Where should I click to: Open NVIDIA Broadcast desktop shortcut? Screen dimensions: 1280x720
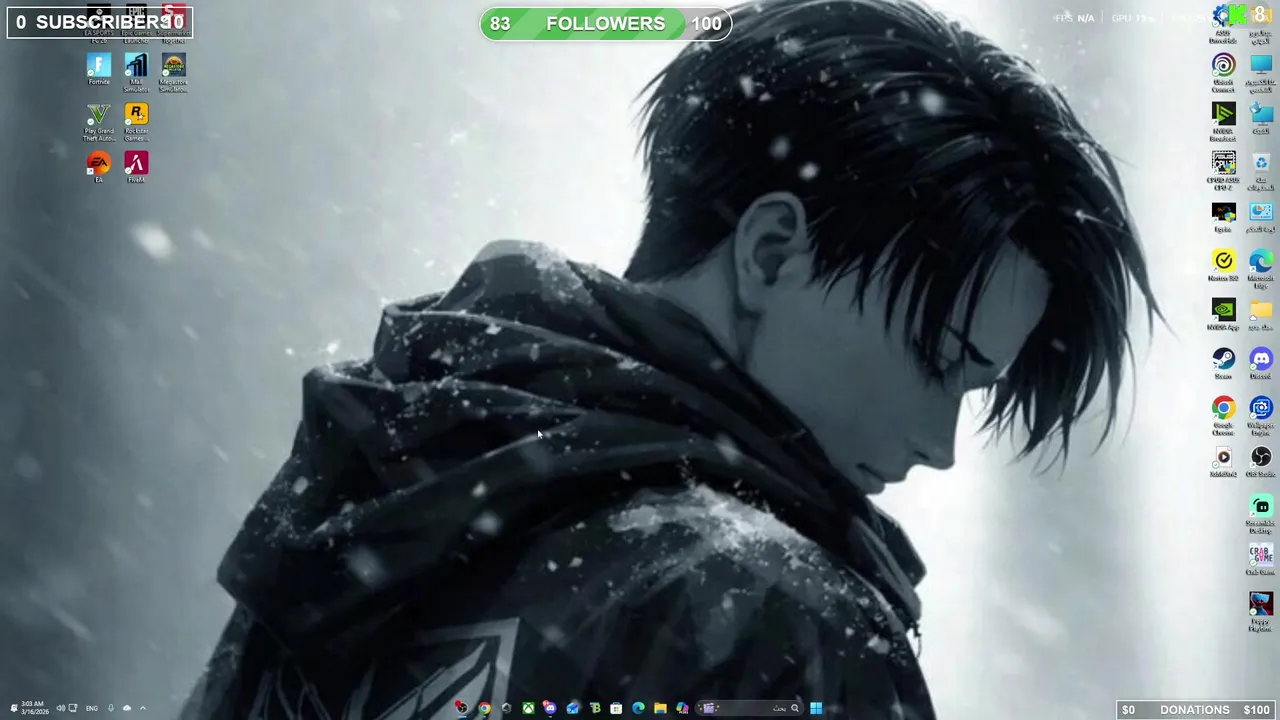click(1223, 122)
